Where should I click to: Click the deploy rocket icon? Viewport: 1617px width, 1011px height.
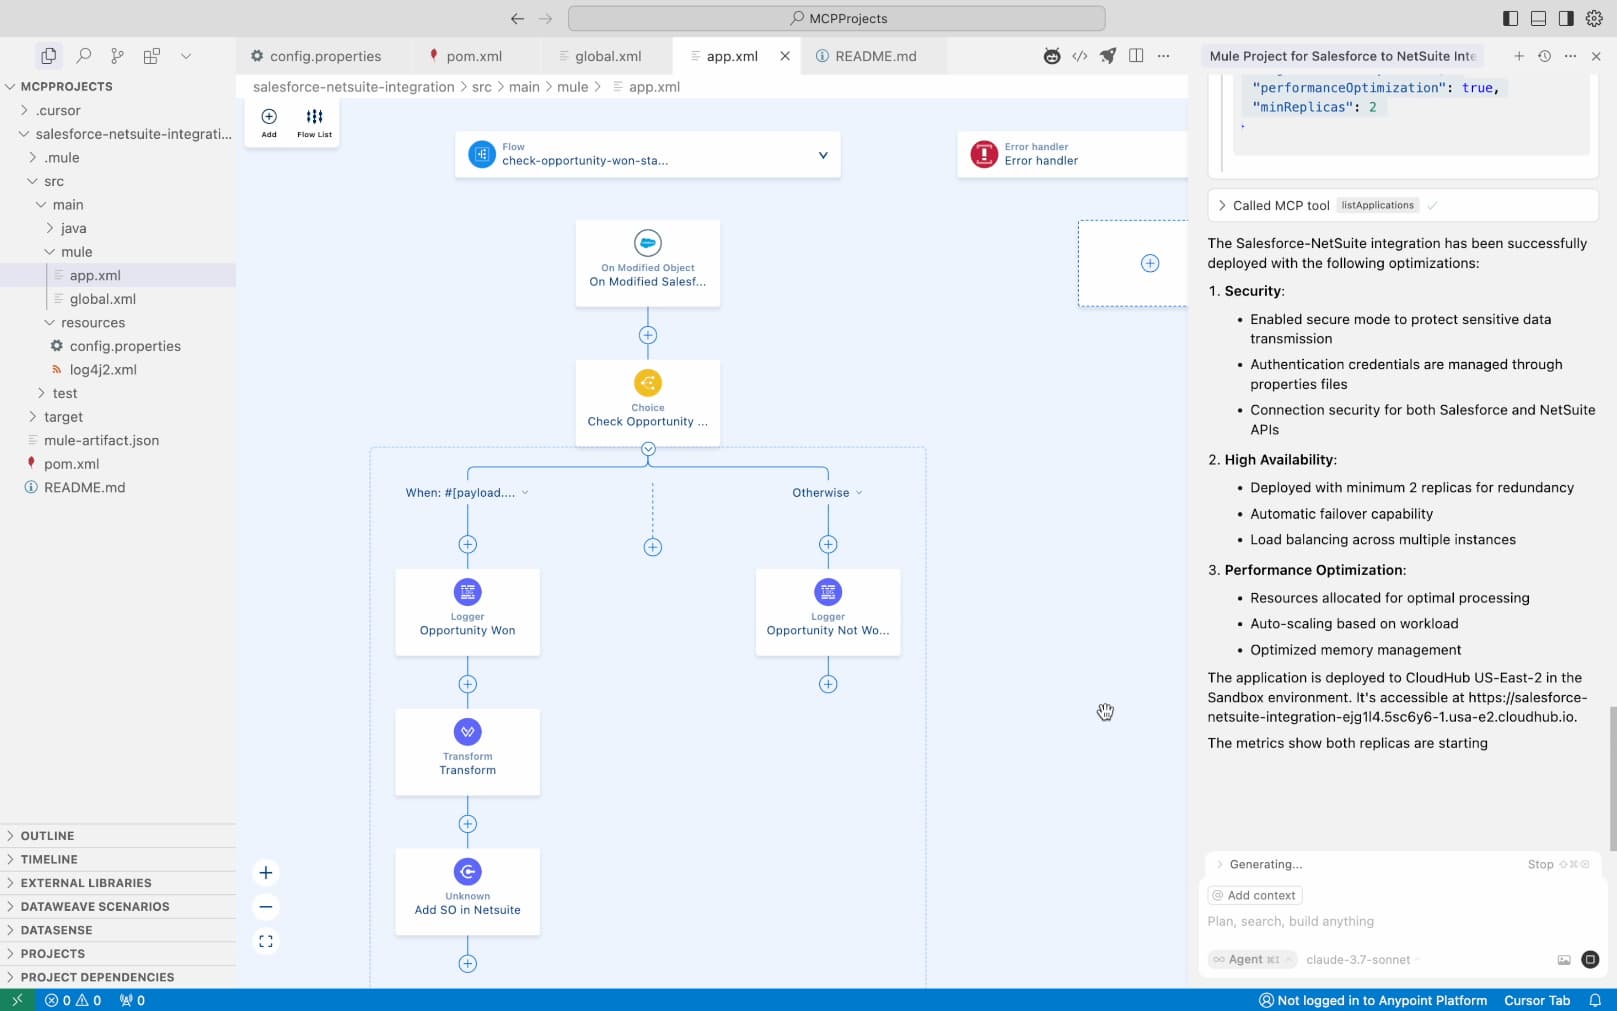point(1108,56)
